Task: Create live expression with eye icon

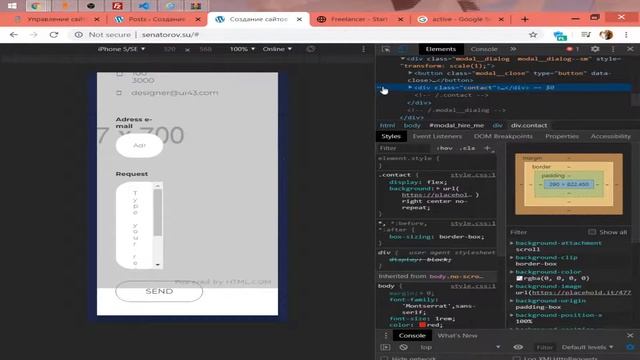Action: [518, 347]
